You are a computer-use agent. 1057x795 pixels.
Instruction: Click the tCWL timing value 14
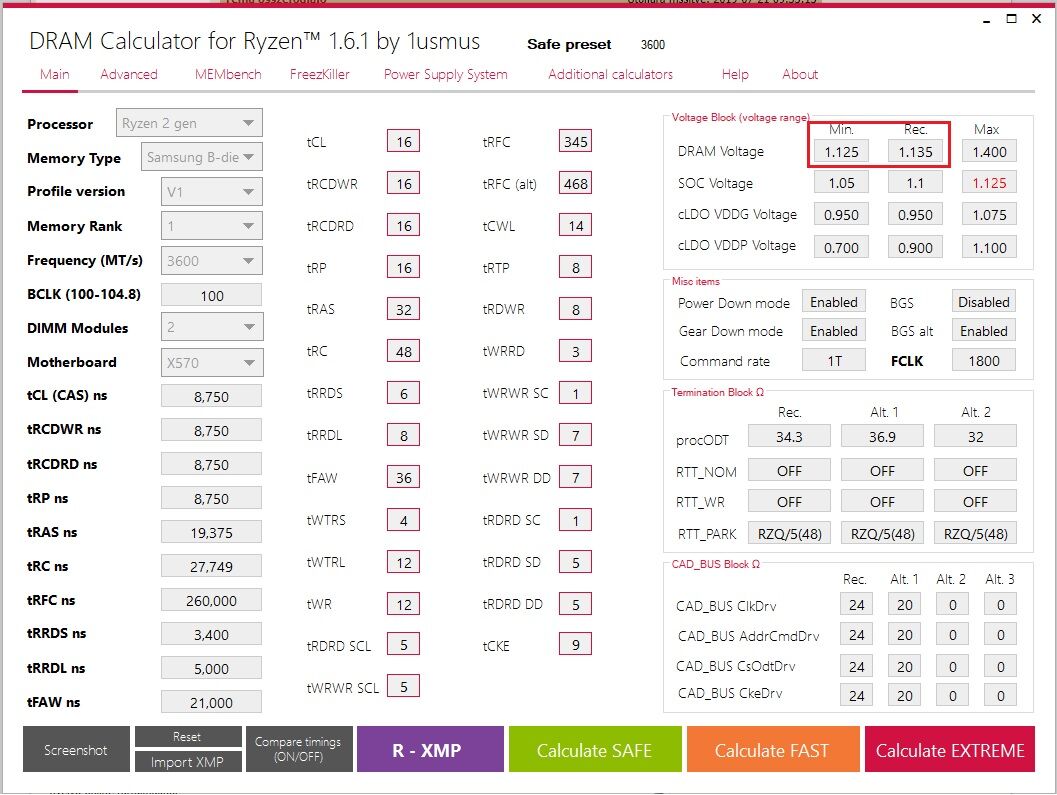(x=576, y=225)
